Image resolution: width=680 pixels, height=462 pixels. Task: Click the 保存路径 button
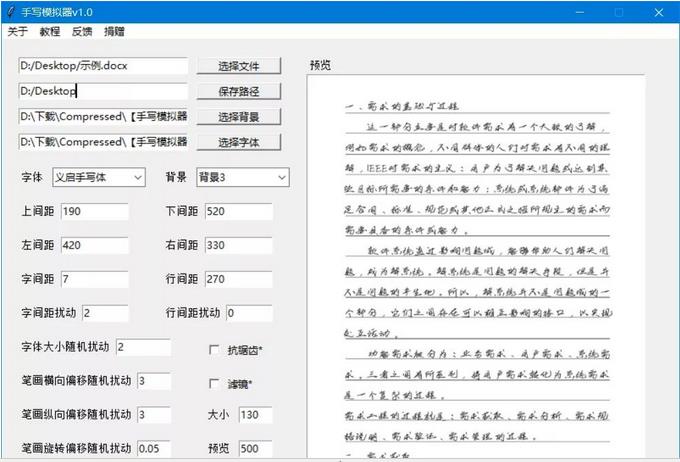tap(239, 91)
